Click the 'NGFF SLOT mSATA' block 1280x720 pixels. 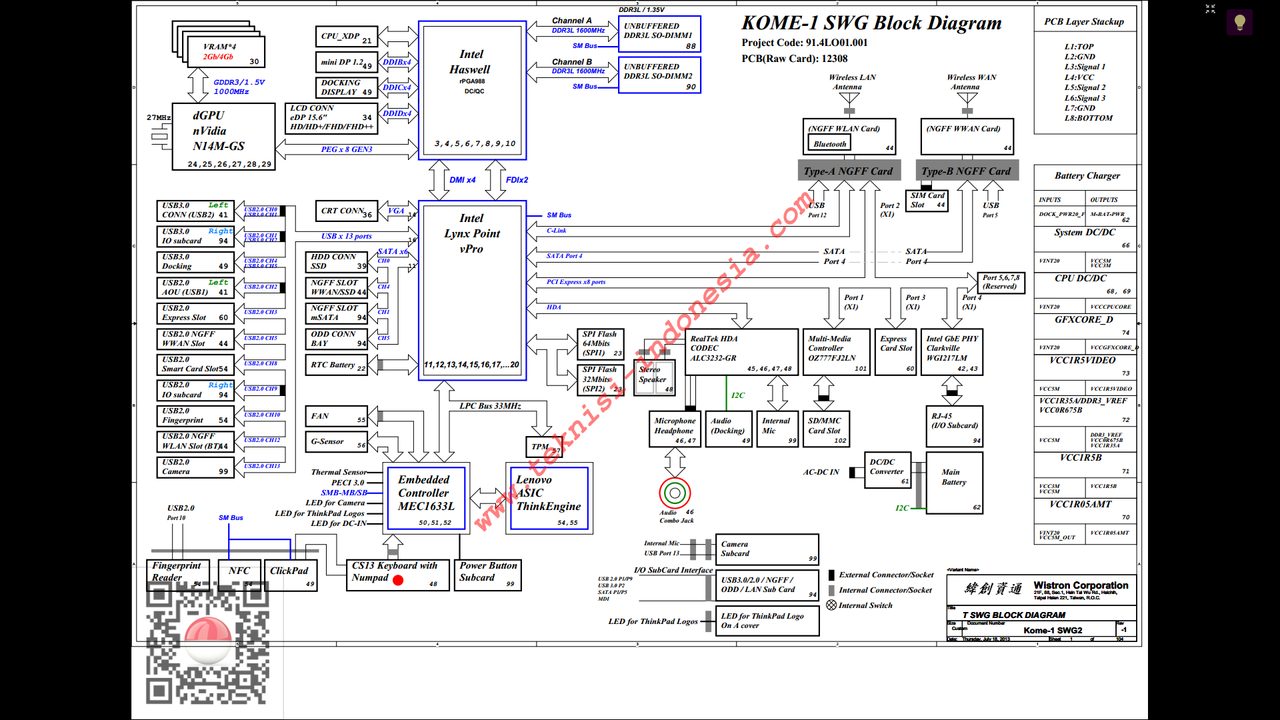[x=338, y=313]
